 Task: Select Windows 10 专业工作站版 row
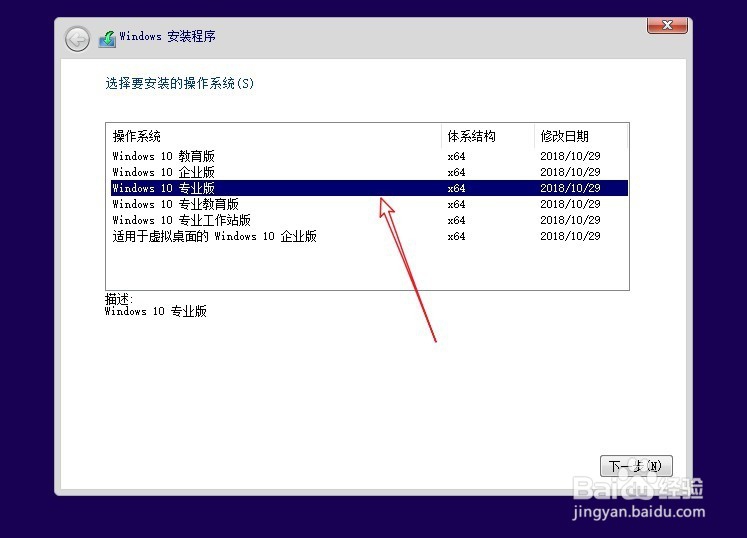click(x=369, y=220)
